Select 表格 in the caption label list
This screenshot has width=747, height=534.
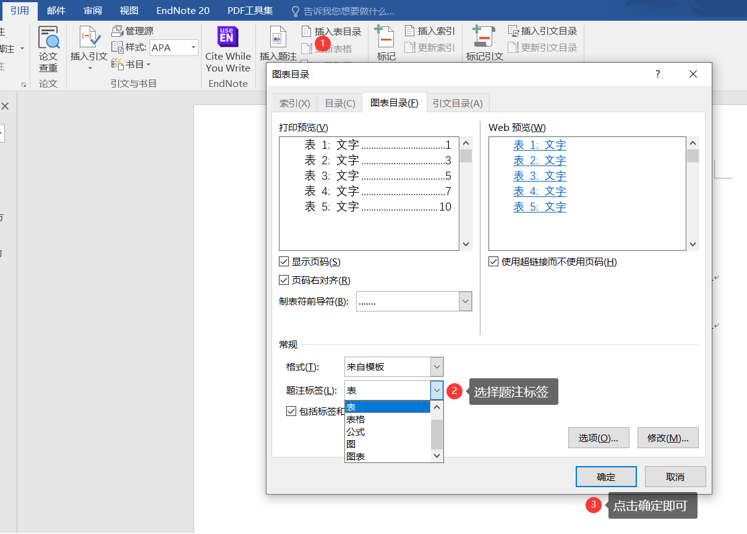click(x=387, y=419)
